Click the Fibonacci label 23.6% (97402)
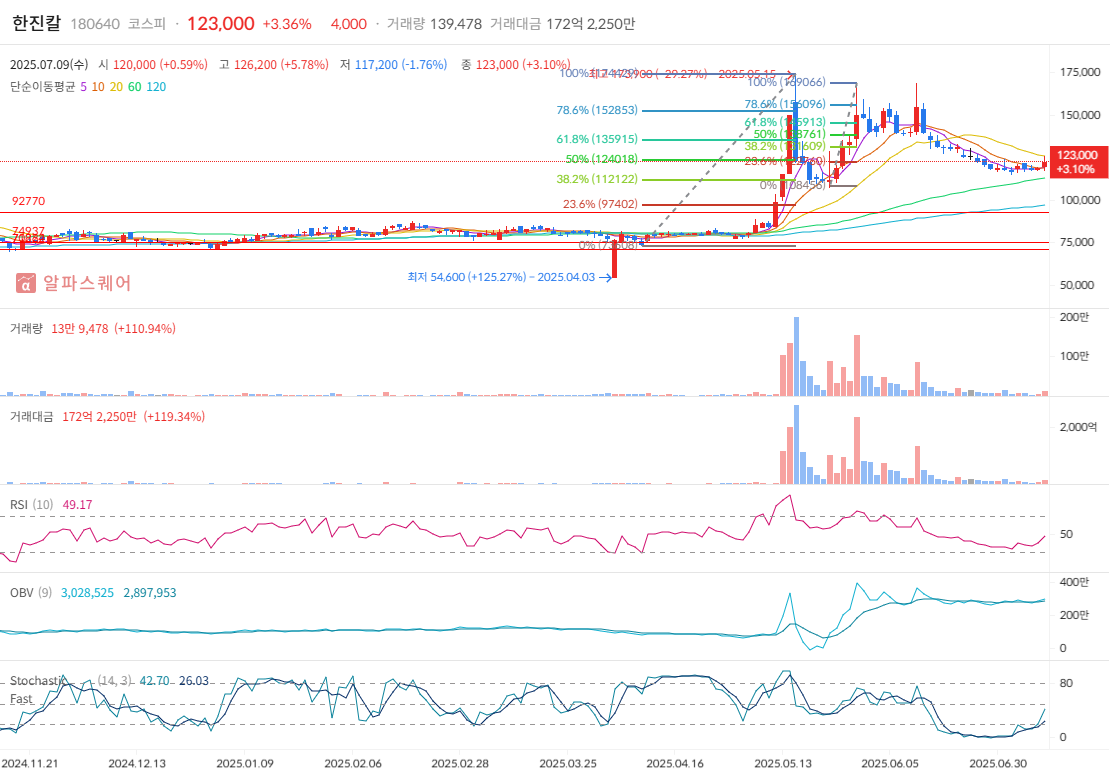 pos(600,204)
